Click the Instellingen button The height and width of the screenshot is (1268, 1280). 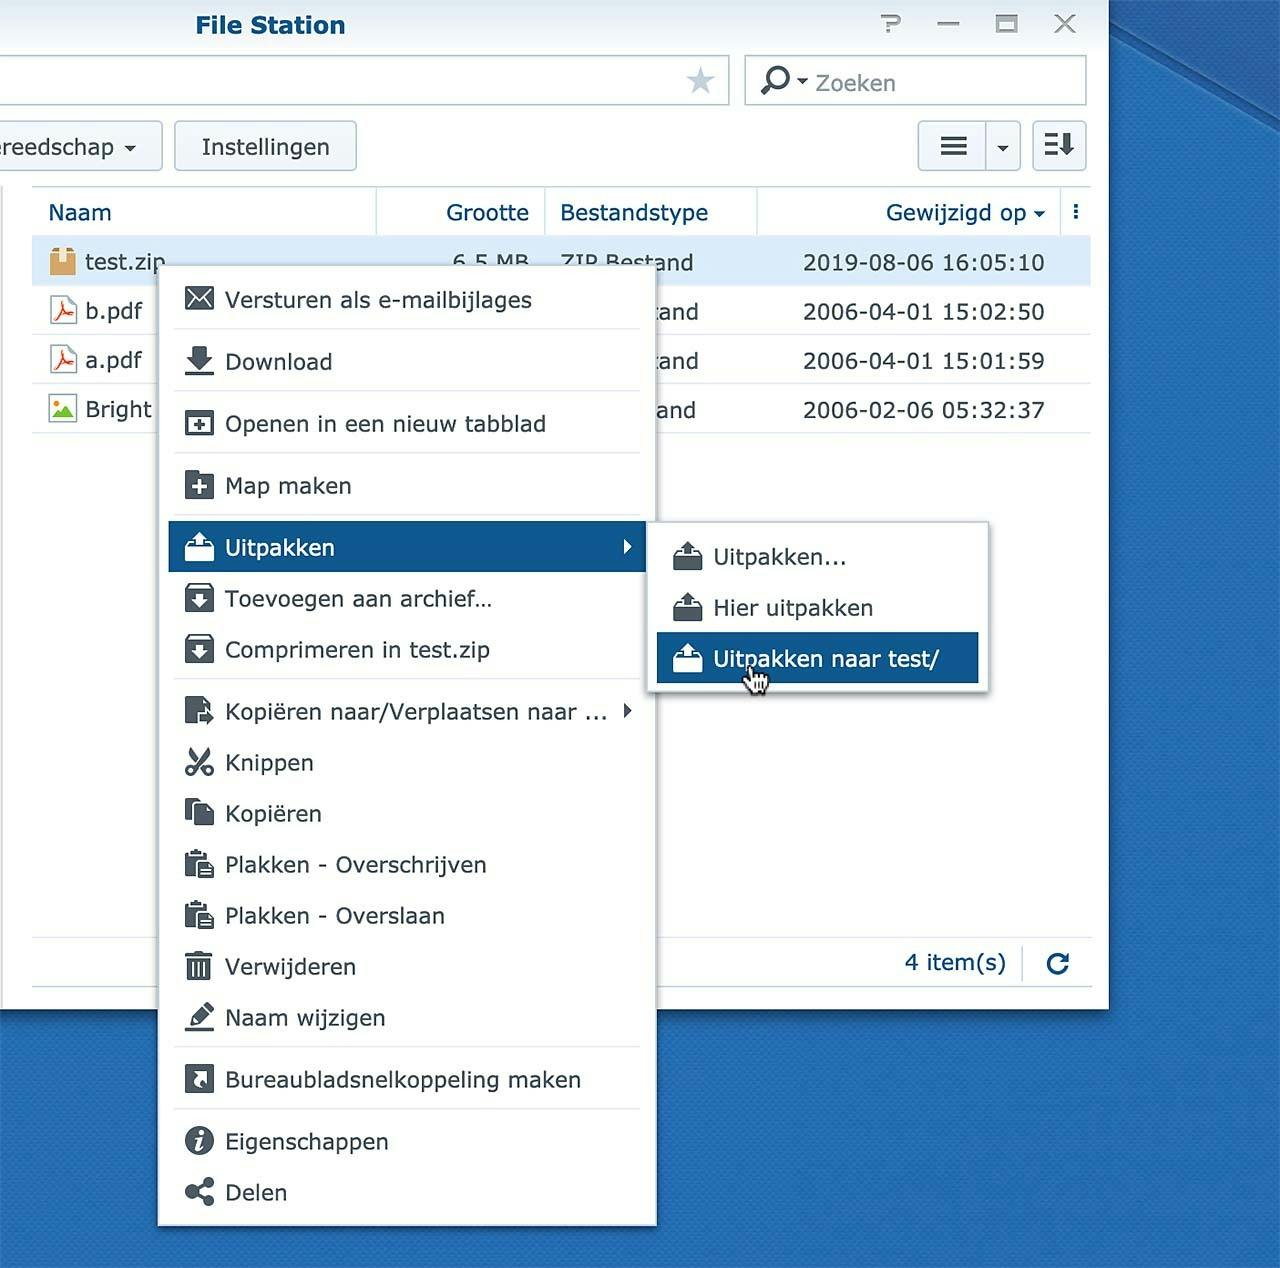click(265, 147)
